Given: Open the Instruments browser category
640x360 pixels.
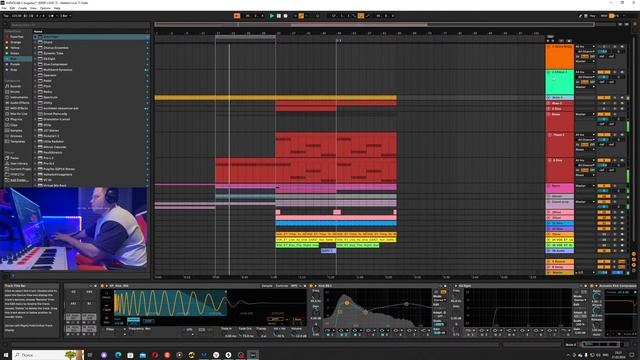Looking at the screenshot, I should (x=19, y=98).
